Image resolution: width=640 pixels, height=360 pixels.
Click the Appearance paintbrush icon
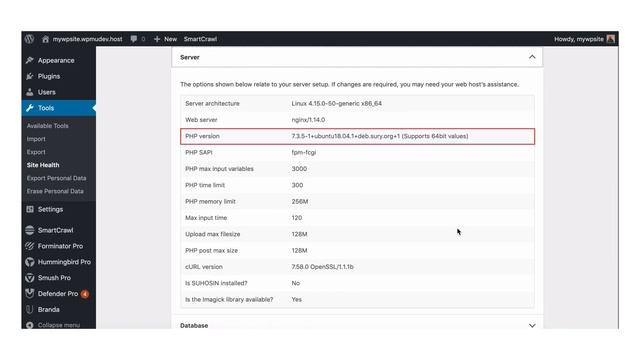coord(29,60)
